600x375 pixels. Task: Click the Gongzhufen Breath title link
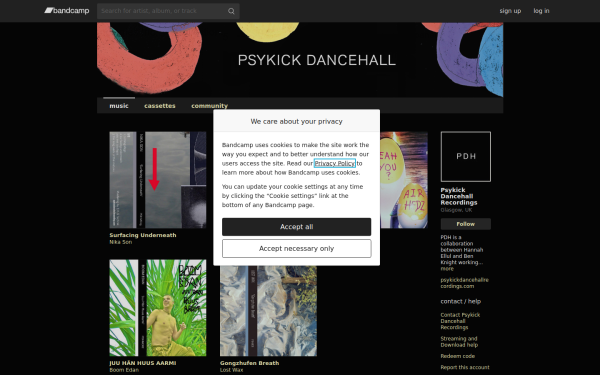point(249,363)
